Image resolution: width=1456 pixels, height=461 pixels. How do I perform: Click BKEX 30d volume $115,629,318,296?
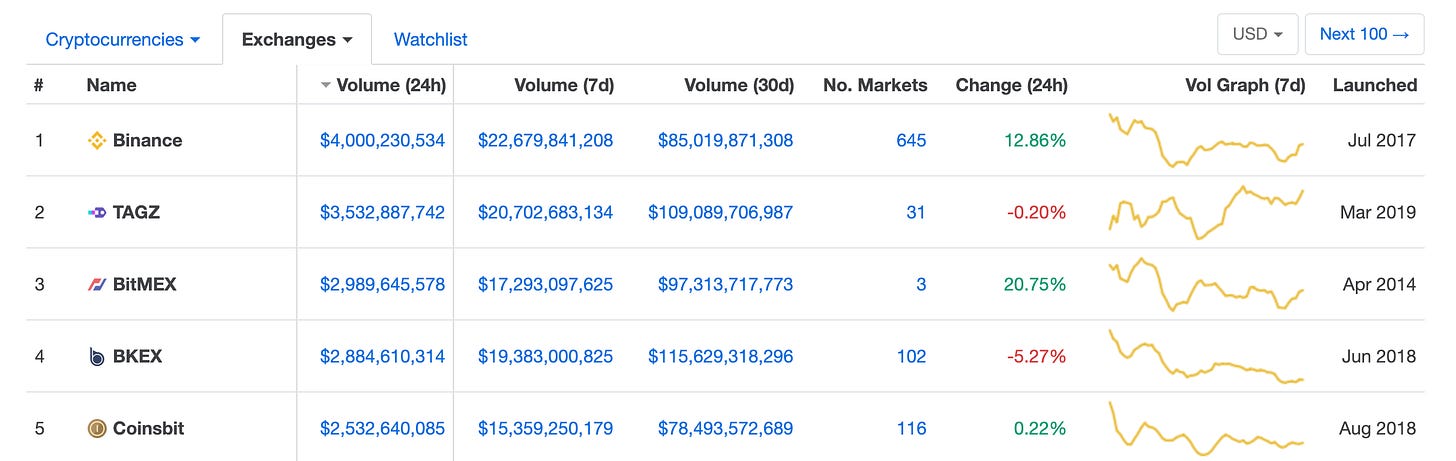[720, 357]
